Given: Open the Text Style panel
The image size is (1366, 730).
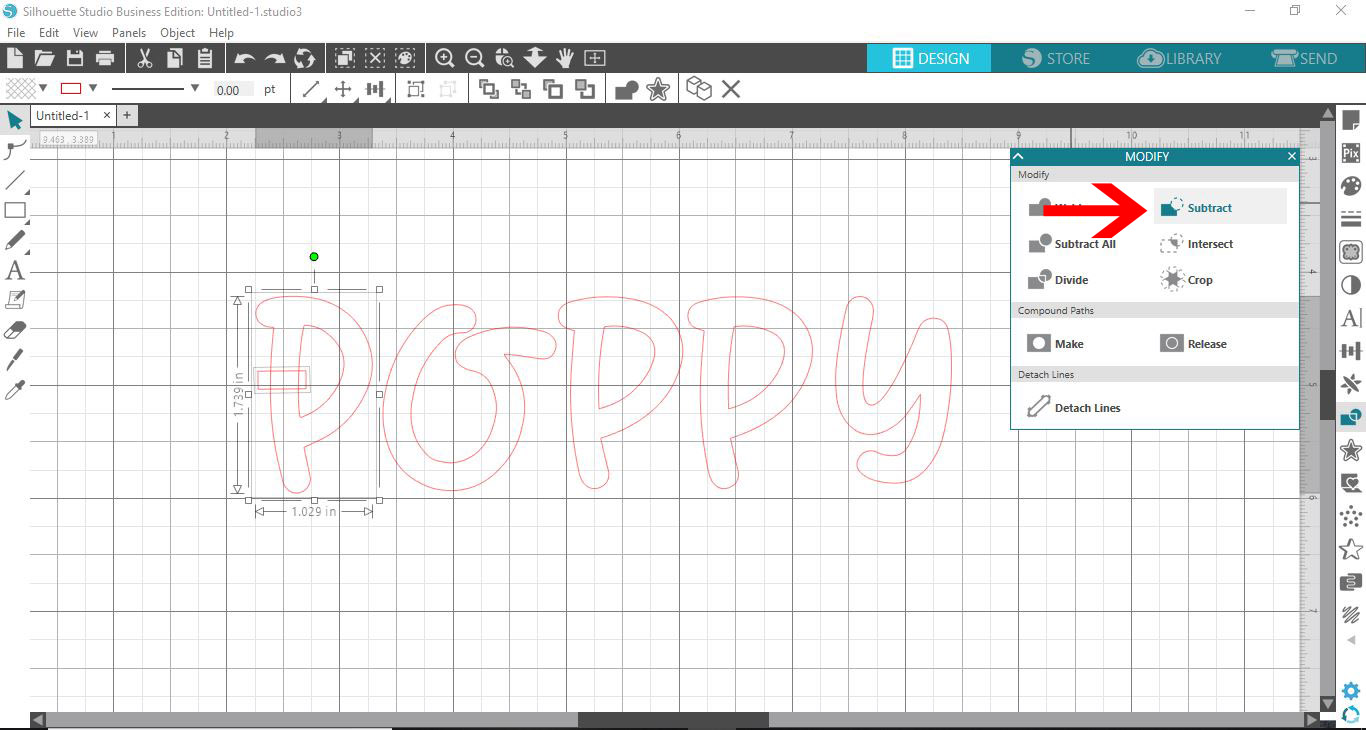Looking at the screenshot, I should click(1351, 318).
